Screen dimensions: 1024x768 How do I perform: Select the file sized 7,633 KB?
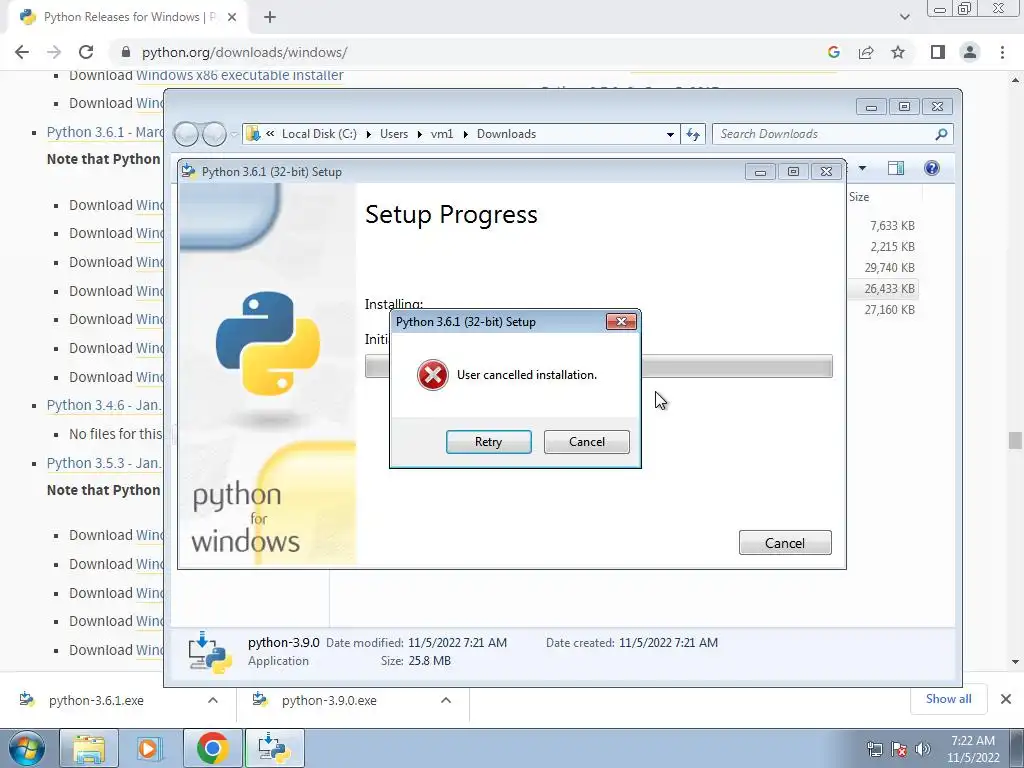pos(892,225)
